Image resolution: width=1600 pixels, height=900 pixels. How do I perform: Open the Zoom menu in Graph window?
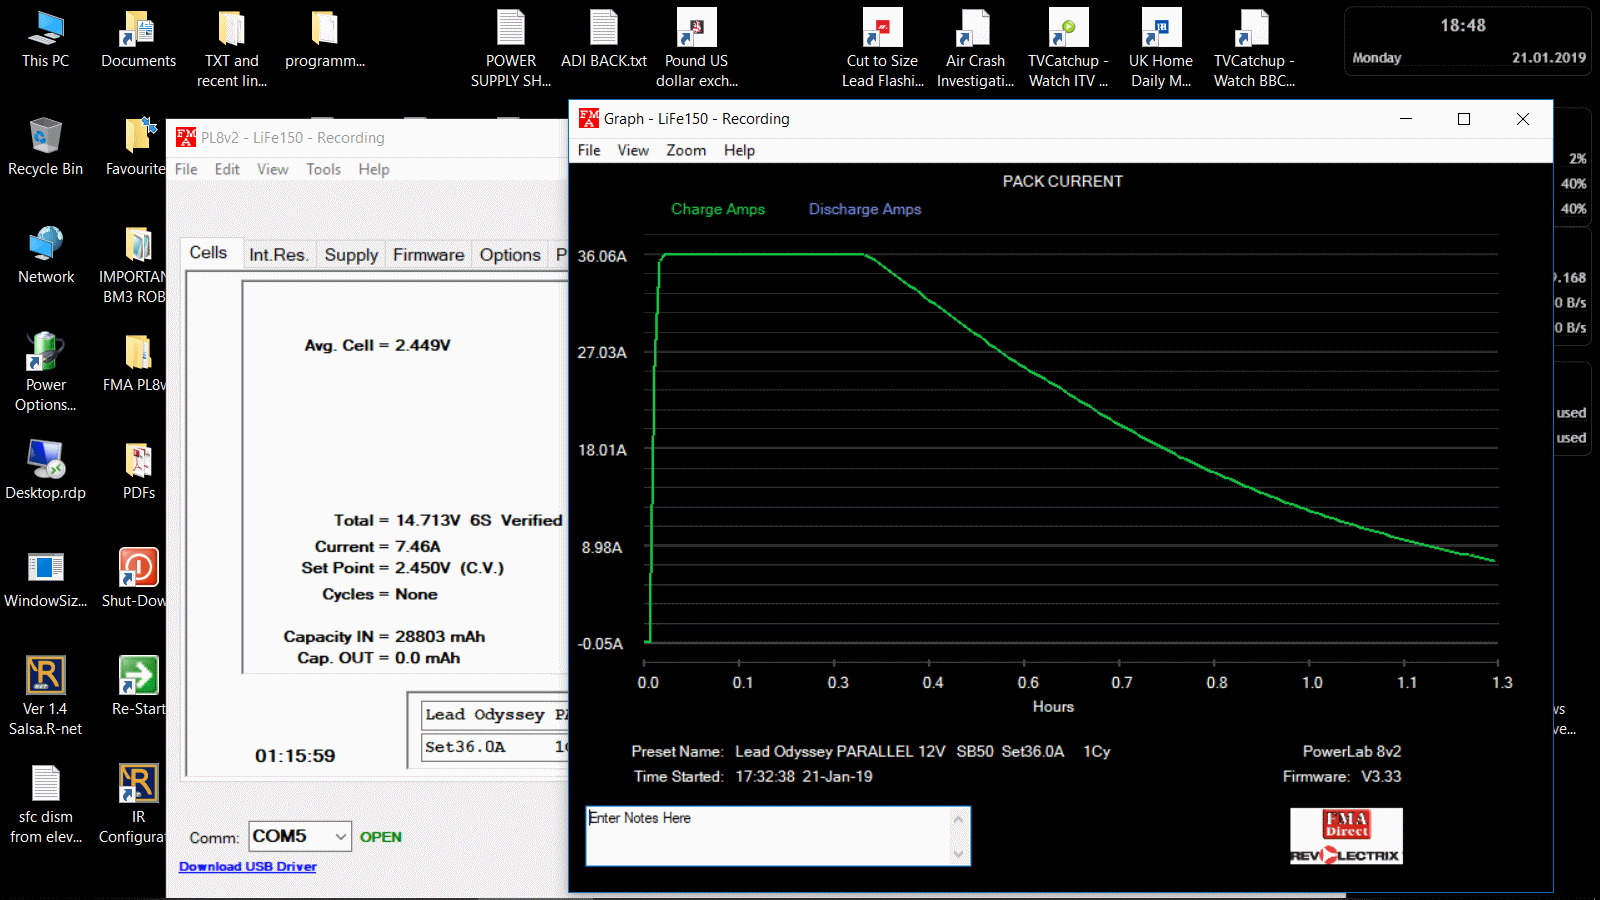pos(686,150)
